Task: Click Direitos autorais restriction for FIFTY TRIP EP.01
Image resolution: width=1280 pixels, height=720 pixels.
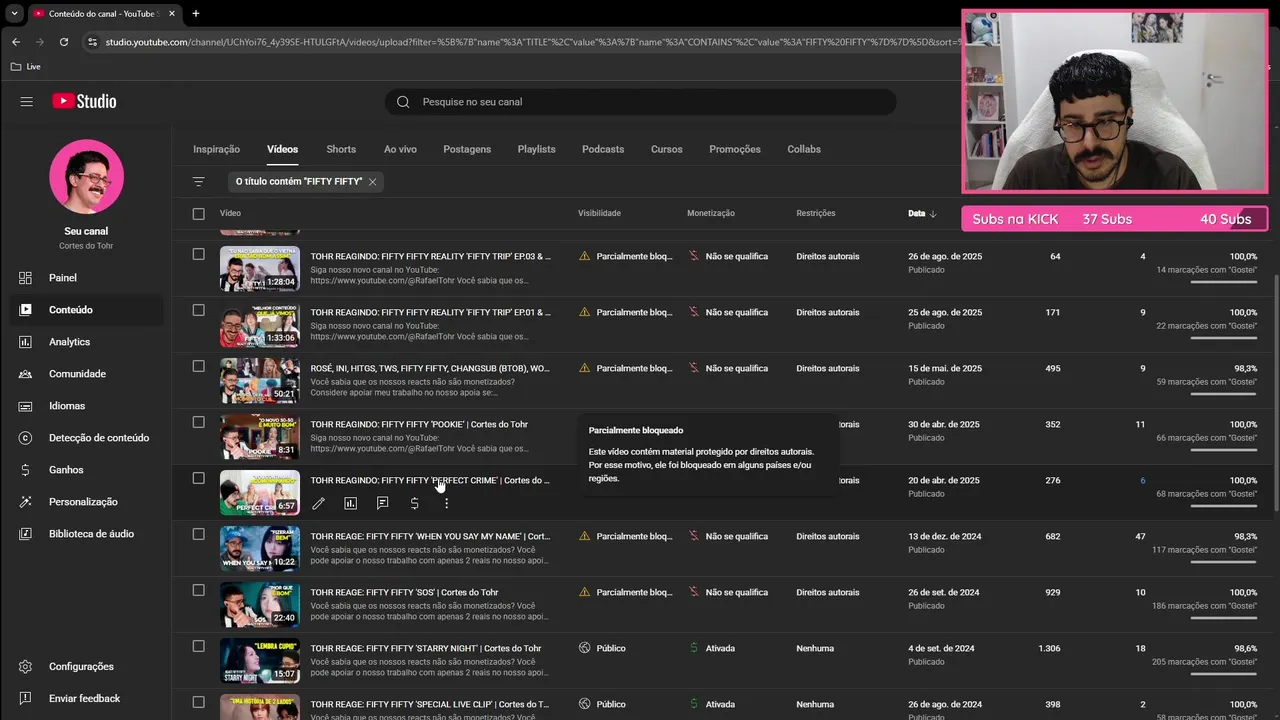Action: click(x=827, y=312)
